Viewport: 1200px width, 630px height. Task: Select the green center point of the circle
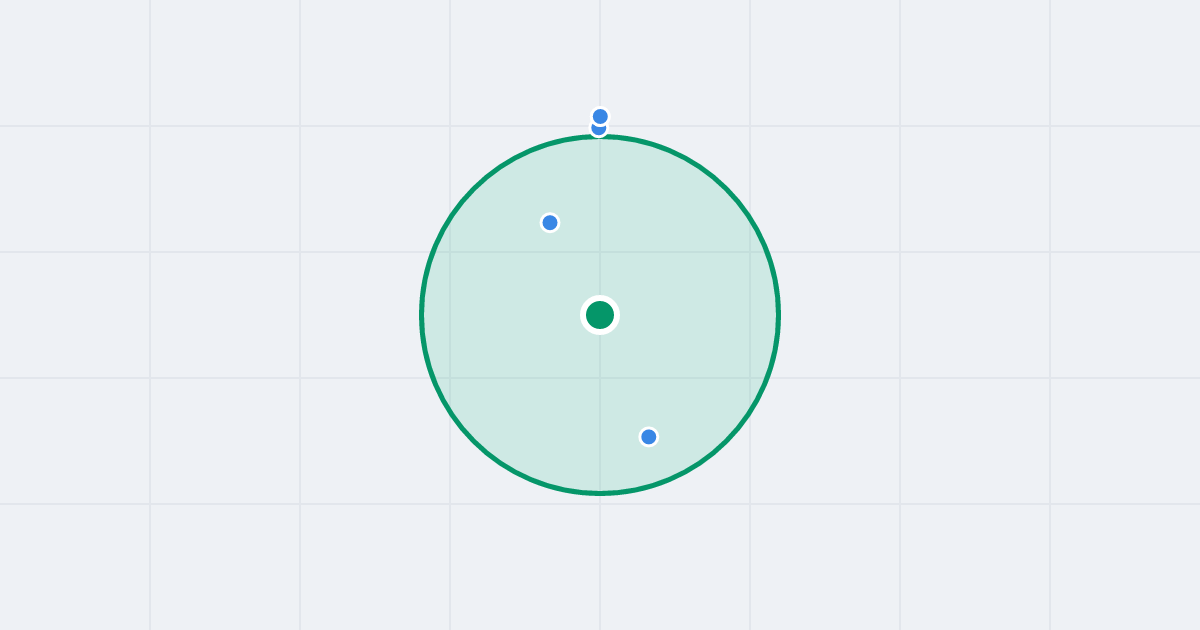point(600,315)
